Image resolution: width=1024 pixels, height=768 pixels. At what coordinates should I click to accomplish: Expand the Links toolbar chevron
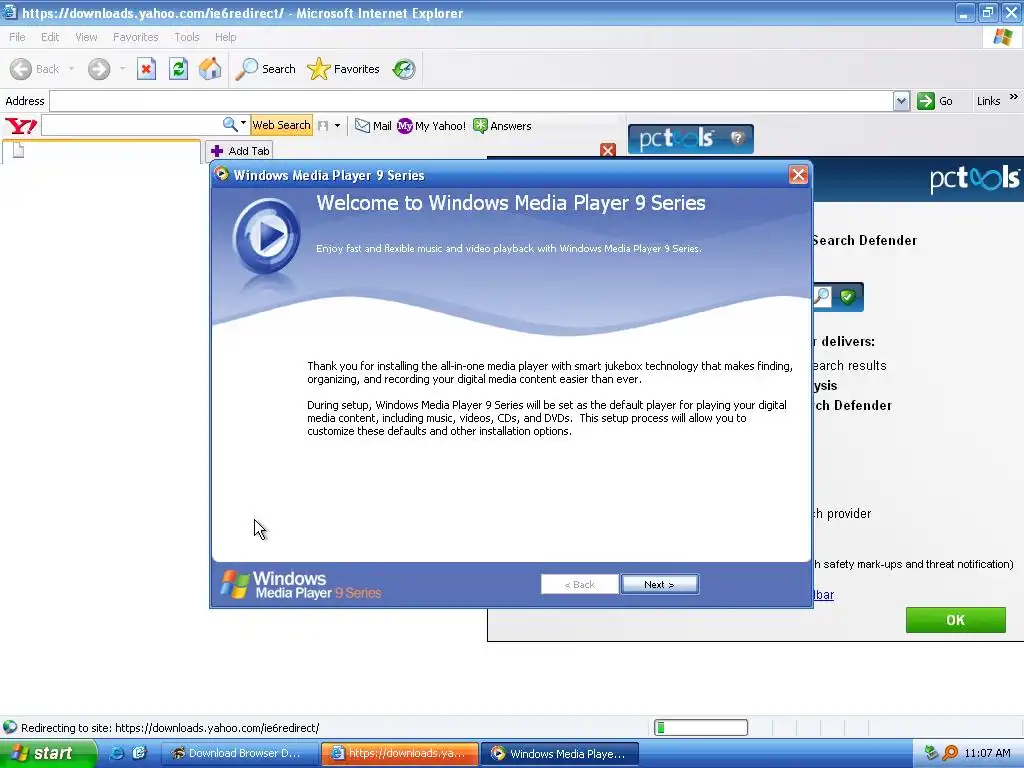click(1014, 97)
